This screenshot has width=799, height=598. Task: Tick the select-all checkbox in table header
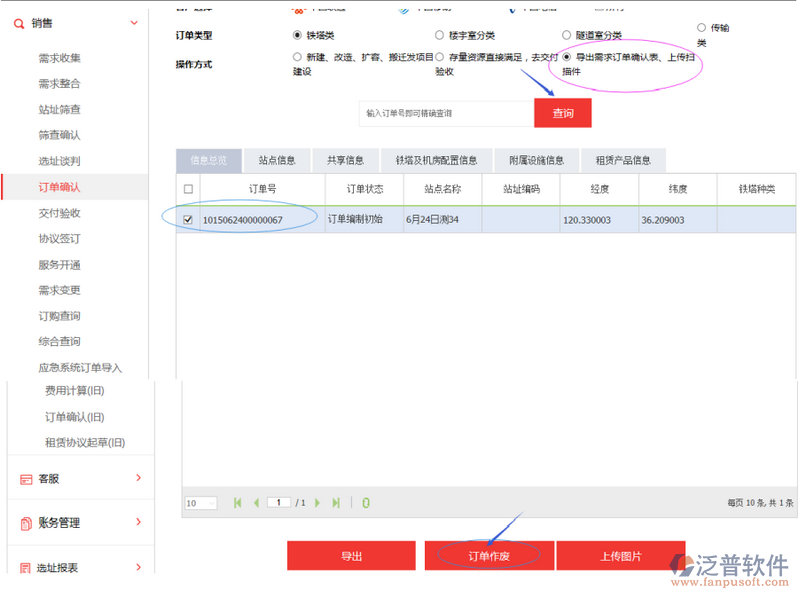(188, 189)
